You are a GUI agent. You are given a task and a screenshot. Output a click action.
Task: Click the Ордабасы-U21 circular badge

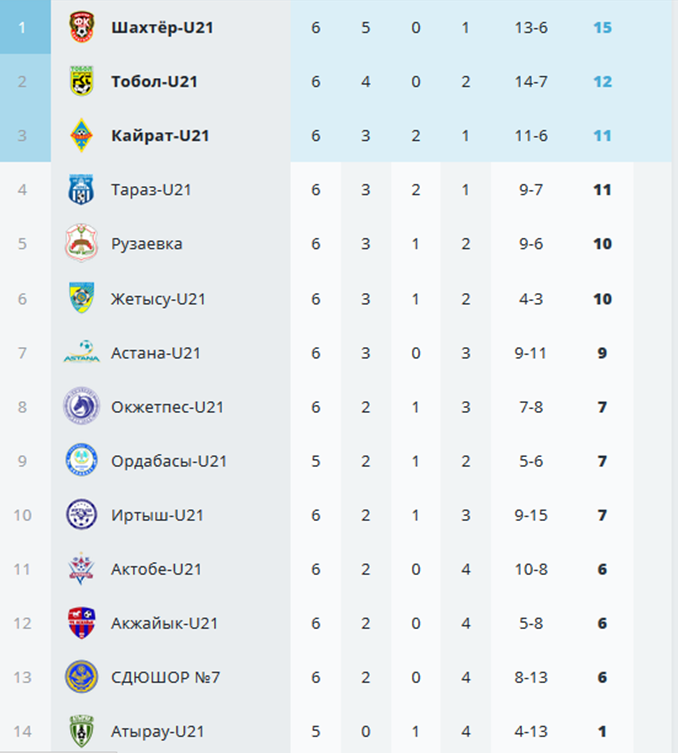click(81, 460)
